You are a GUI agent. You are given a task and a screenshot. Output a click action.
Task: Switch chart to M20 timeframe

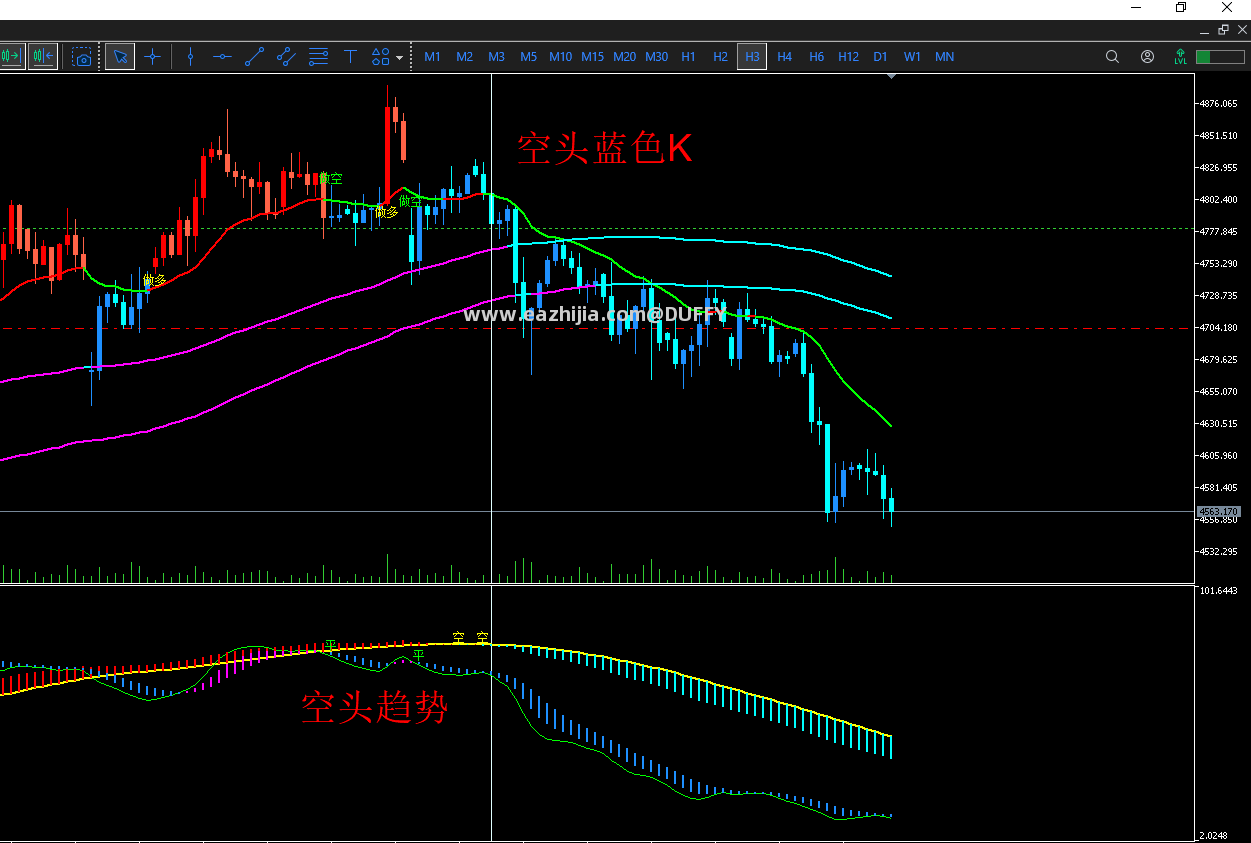(x=624, y=57)
